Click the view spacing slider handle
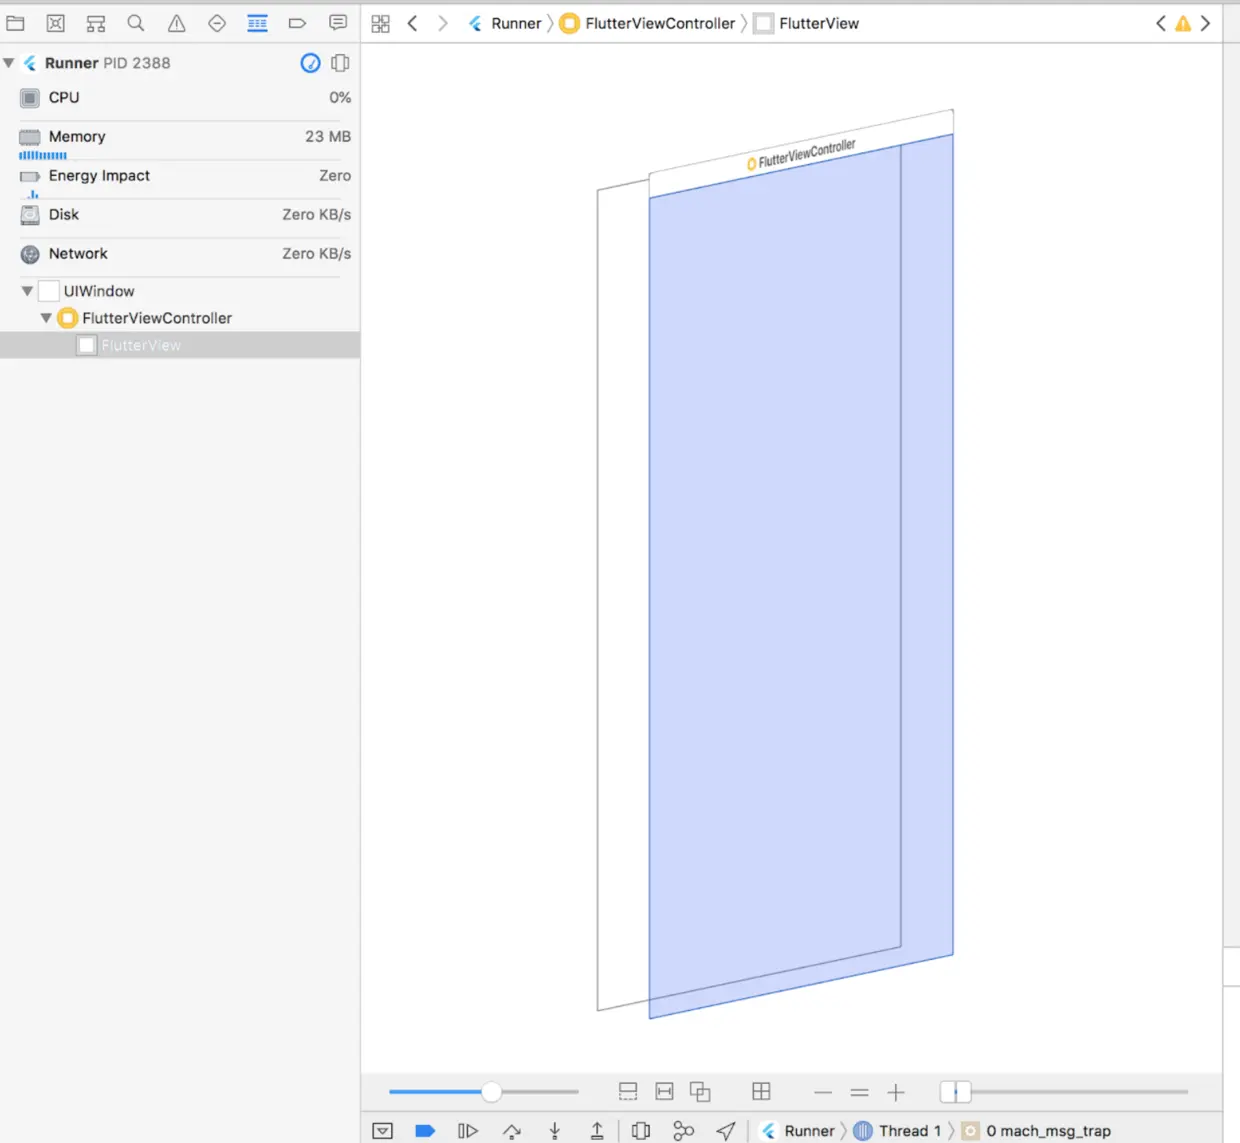 click(491, 1092)
